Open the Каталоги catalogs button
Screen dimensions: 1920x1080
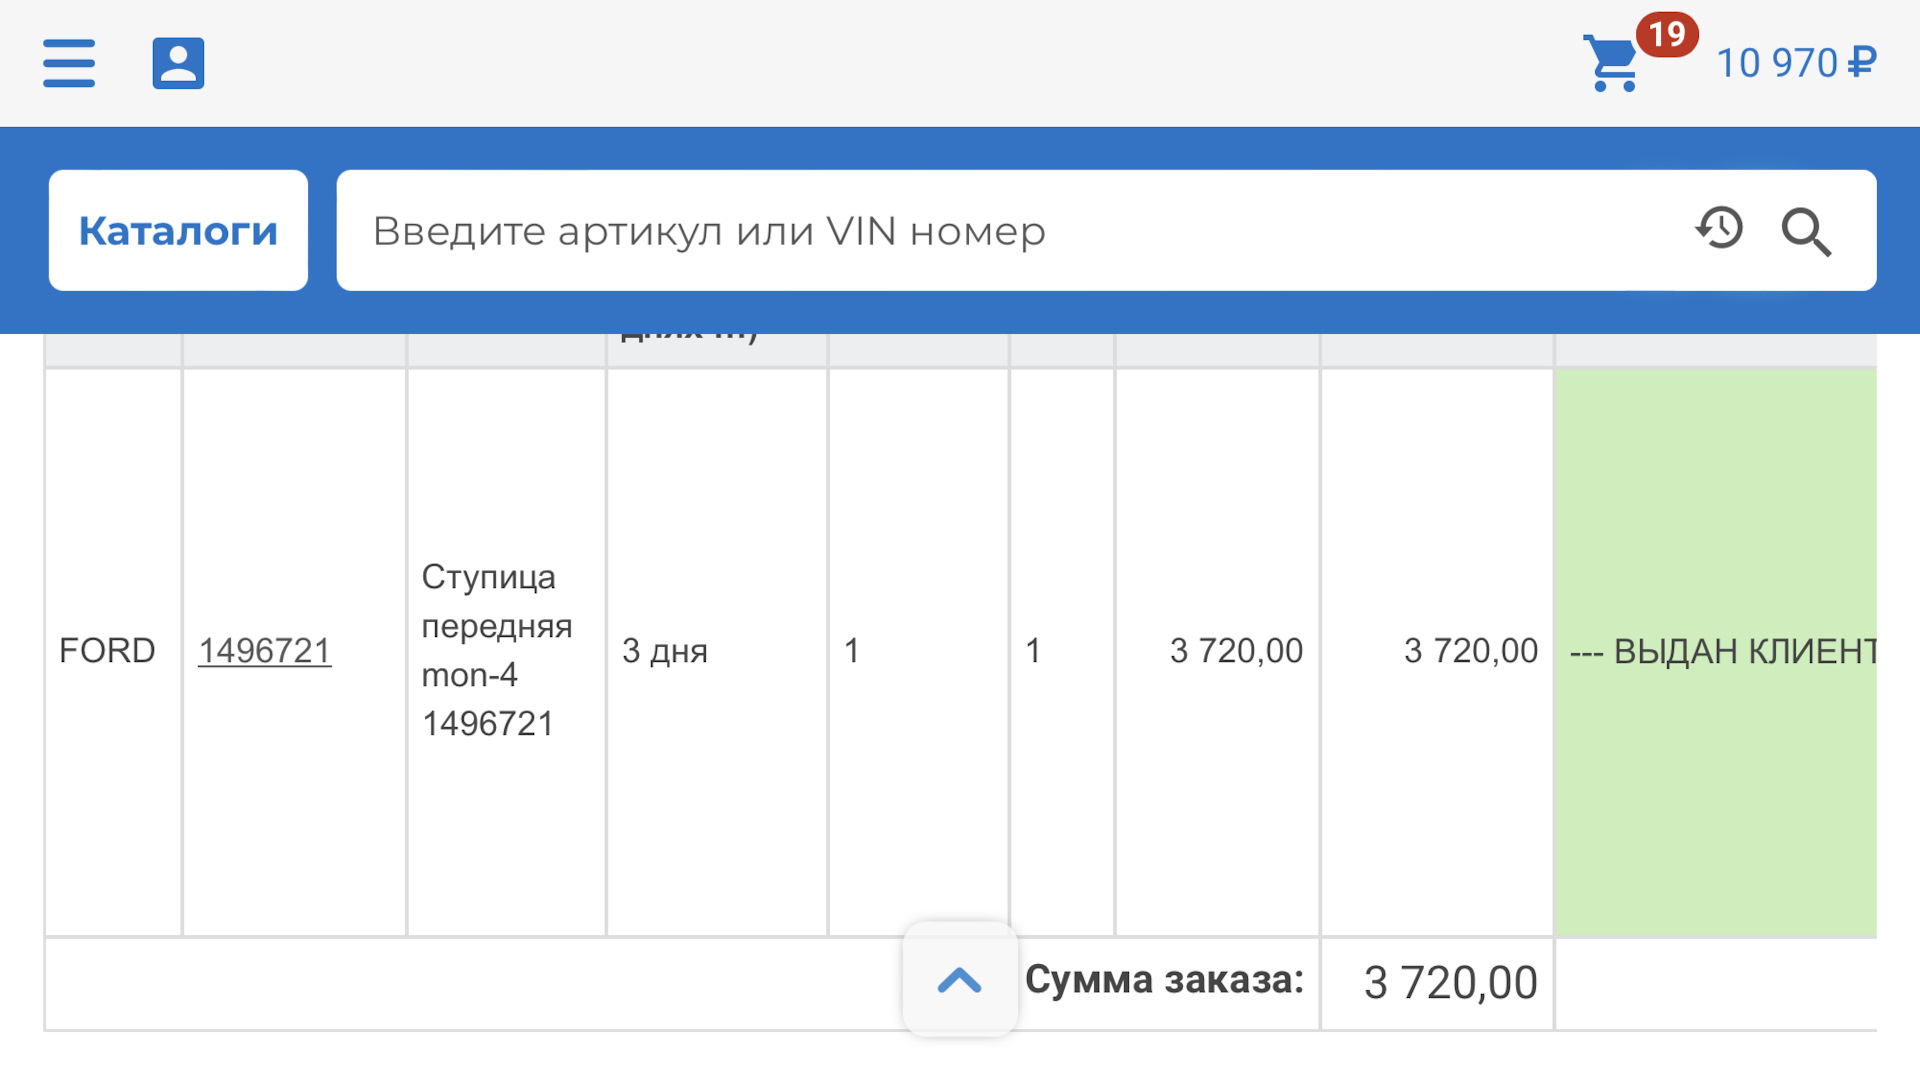(x=178, y=231)
